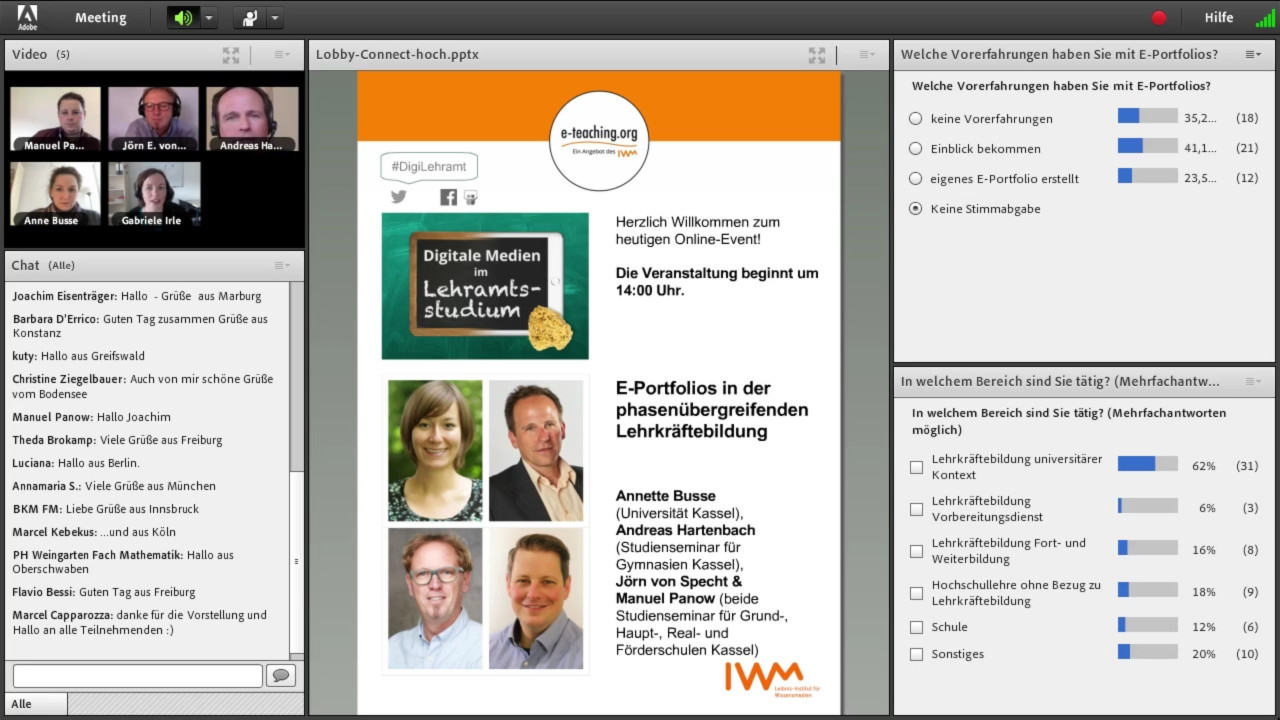The image size is (1280, 720).
Task: Open speaker volume dropdown arrow
Action: (x=209, y=18)
